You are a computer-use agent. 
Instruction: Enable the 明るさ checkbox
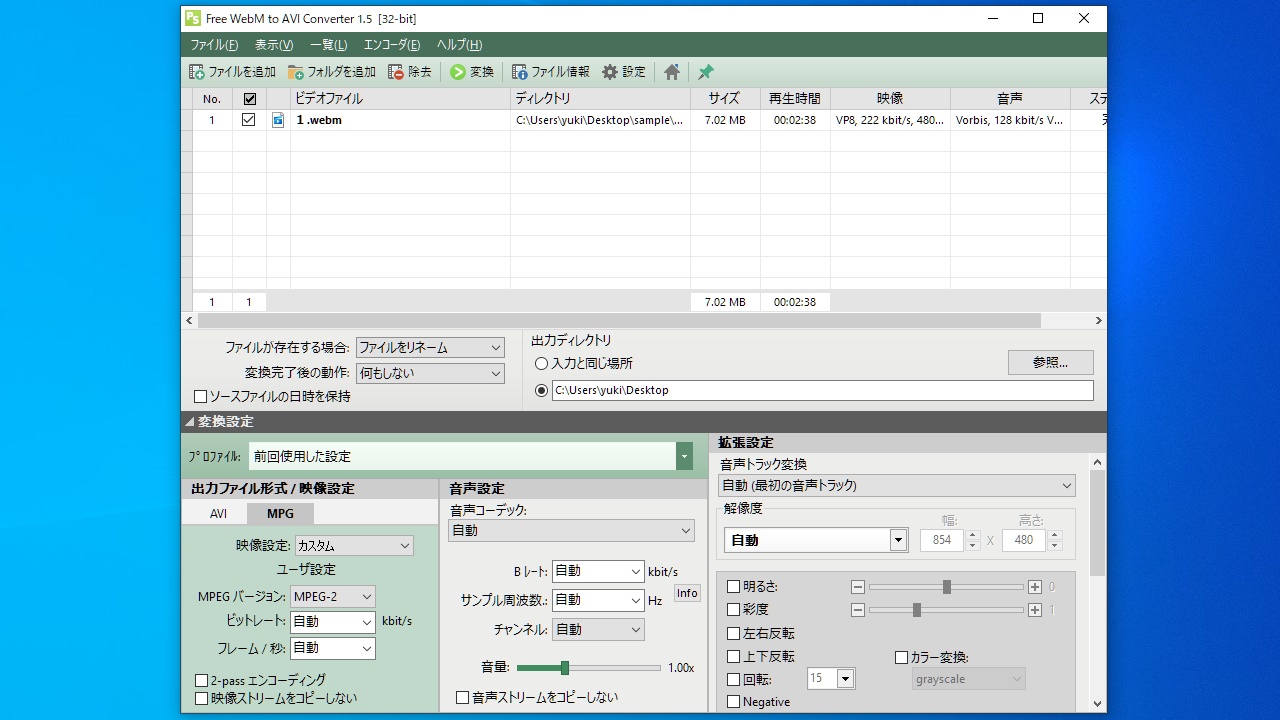point(733,587)
